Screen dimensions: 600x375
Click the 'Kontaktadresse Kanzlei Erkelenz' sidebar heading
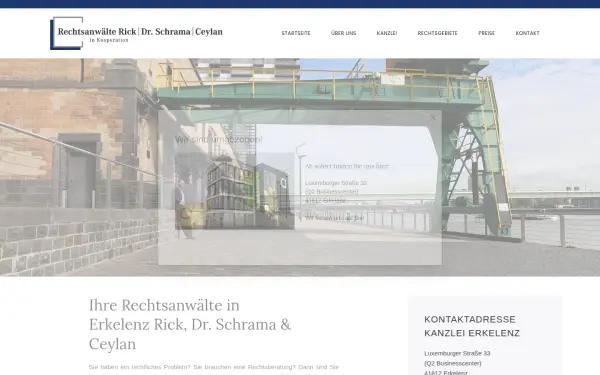click(472, 326)
